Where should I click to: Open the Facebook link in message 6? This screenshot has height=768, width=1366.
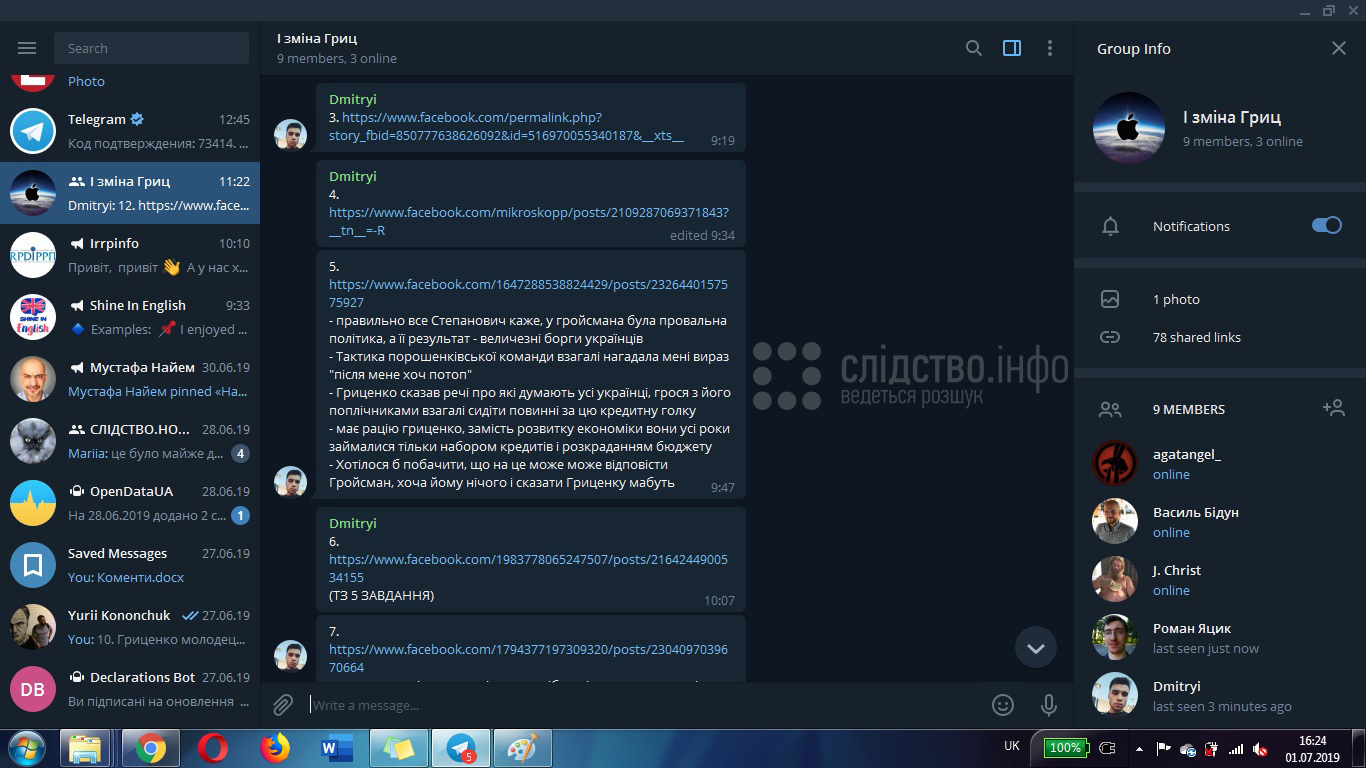point(528,568)
